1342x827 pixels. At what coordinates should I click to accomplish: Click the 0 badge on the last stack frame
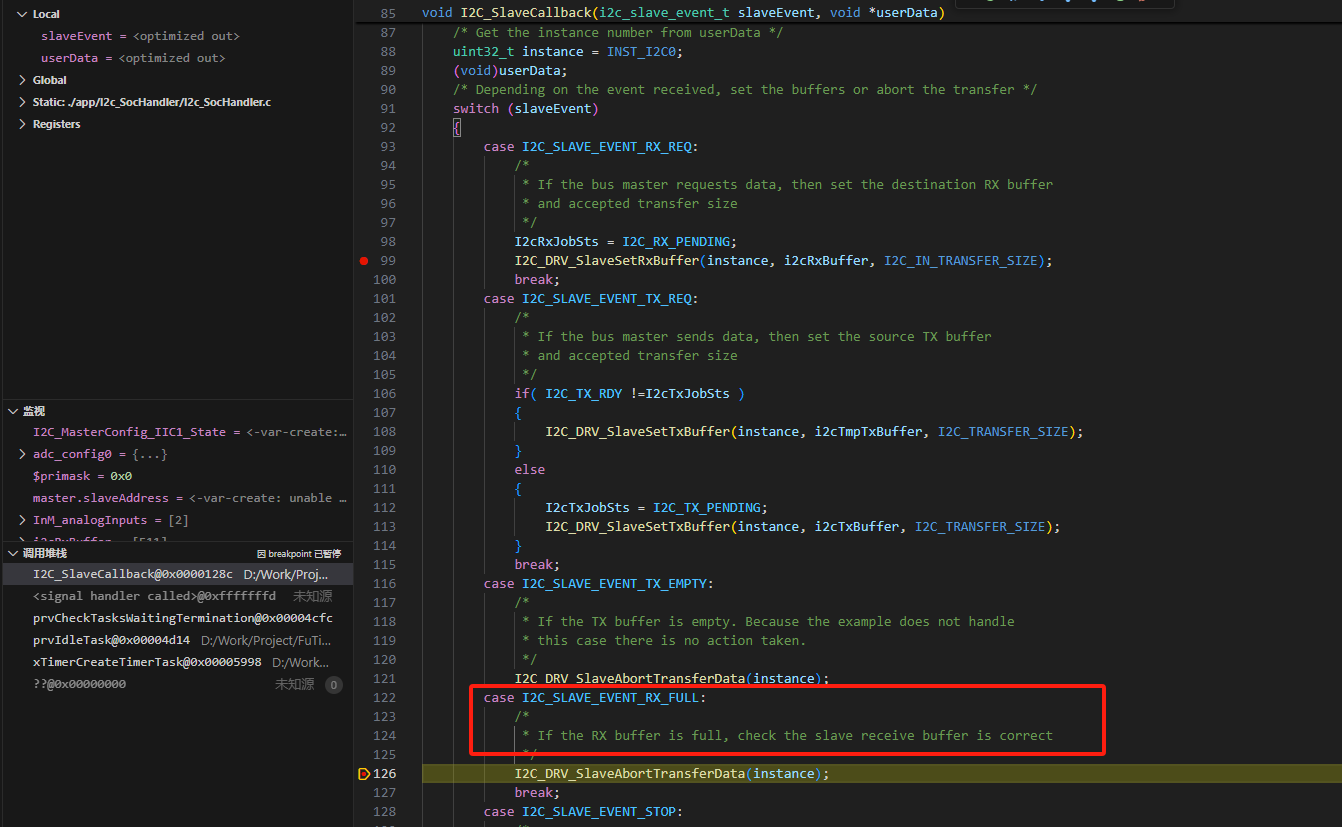334,685
